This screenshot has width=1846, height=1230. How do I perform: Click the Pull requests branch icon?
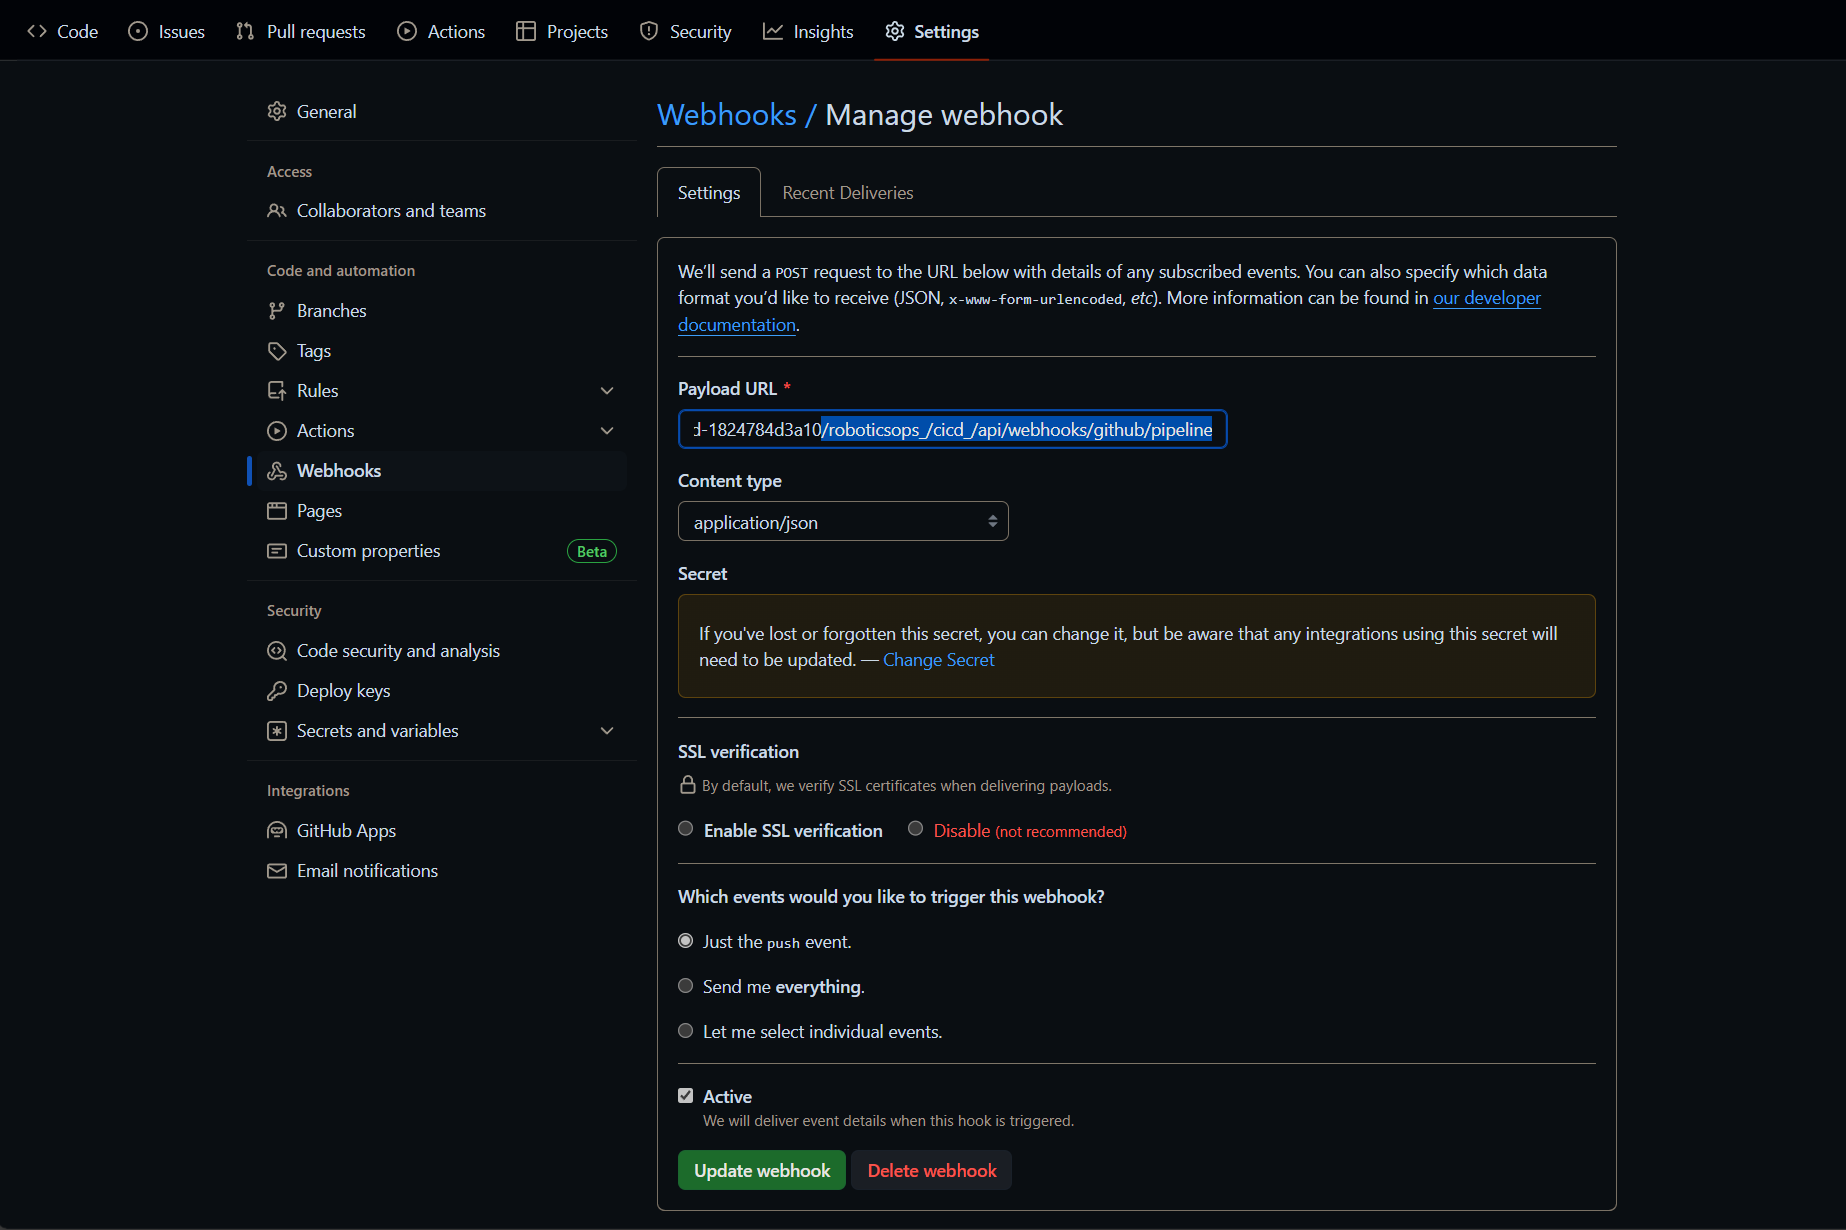[245, 31]
